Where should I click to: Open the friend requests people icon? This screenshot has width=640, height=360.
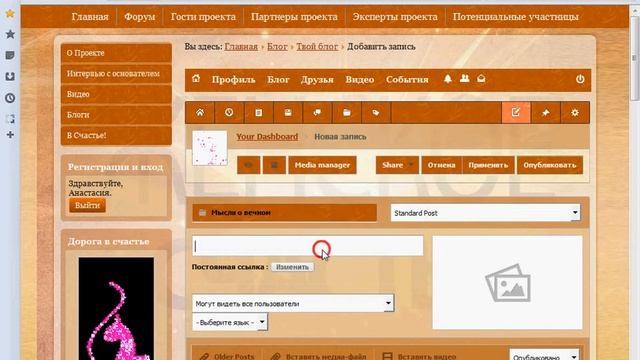pyautogui.click(x=464, y=78)
